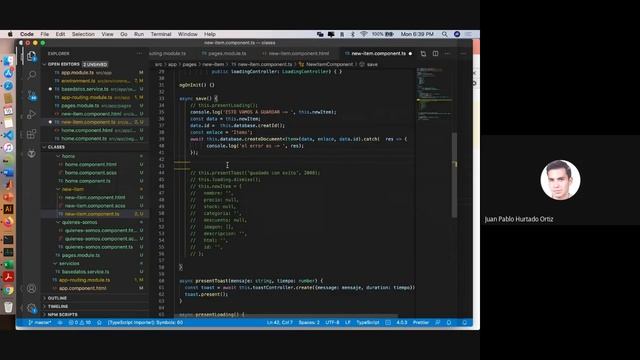This screenshot has height=360, width=640.
Task: Collapse the new-item folder in explorer
Action: 73,189
